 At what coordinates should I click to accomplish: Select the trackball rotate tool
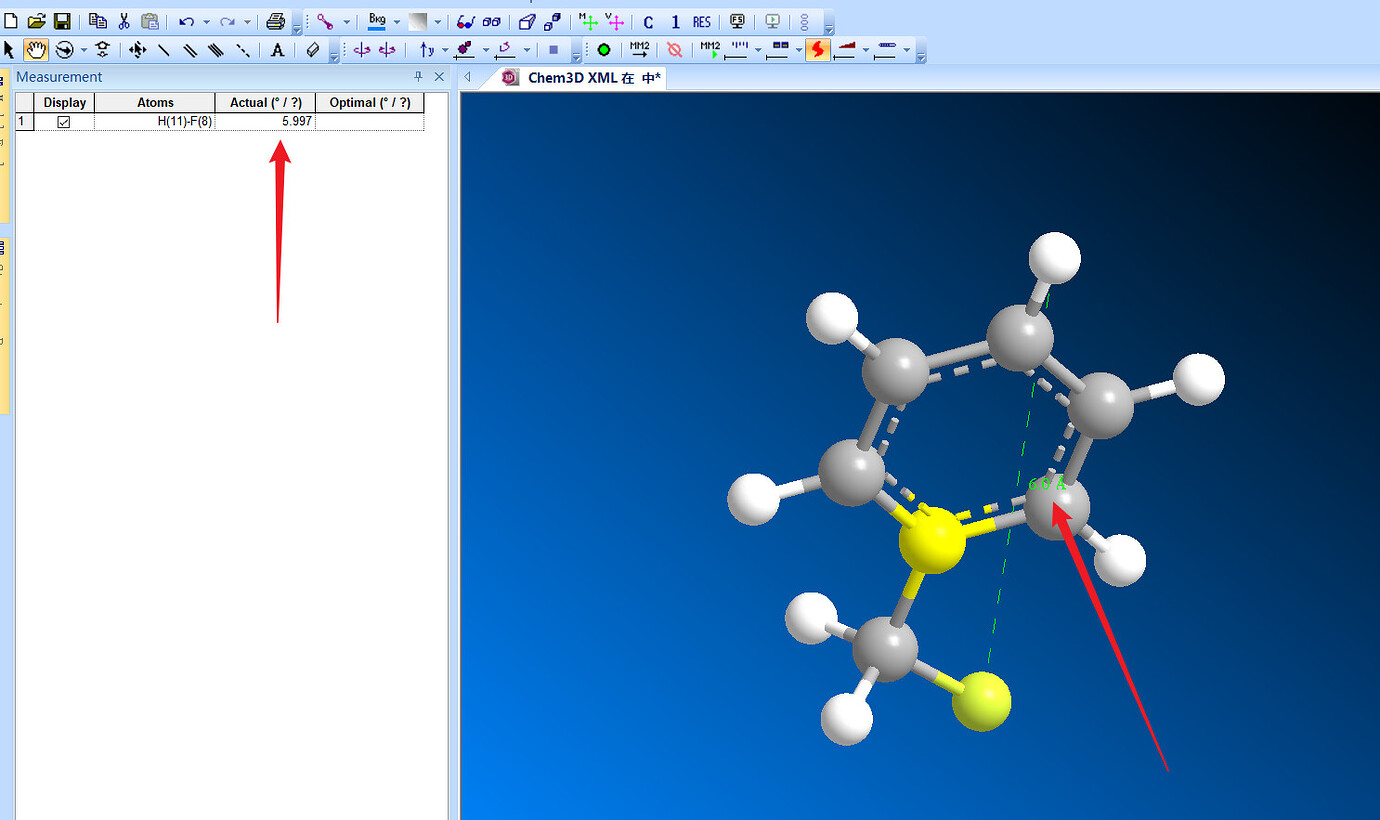click(x=65, y=49)
